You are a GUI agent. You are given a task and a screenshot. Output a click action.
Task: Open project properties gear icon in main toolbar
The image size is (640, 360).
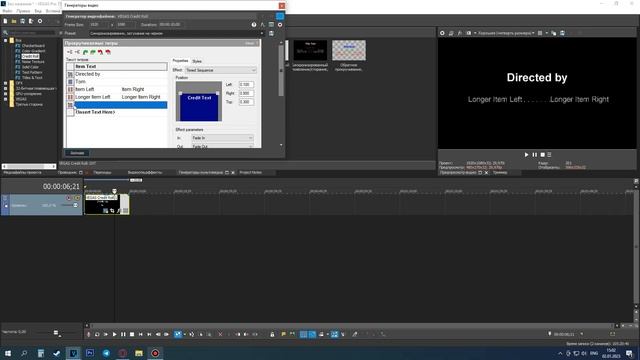click(40, 21)
